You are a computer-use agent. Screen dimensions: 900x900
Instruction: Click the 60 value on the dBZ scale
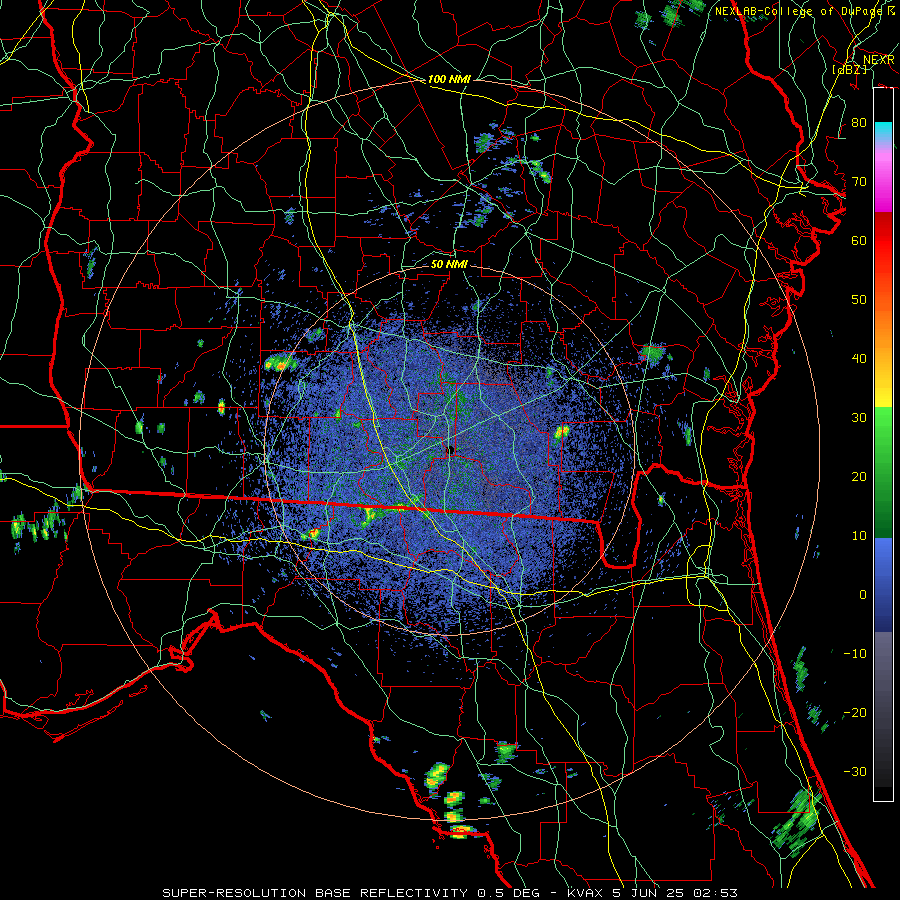pyautogui.click(x=859, y=240)
